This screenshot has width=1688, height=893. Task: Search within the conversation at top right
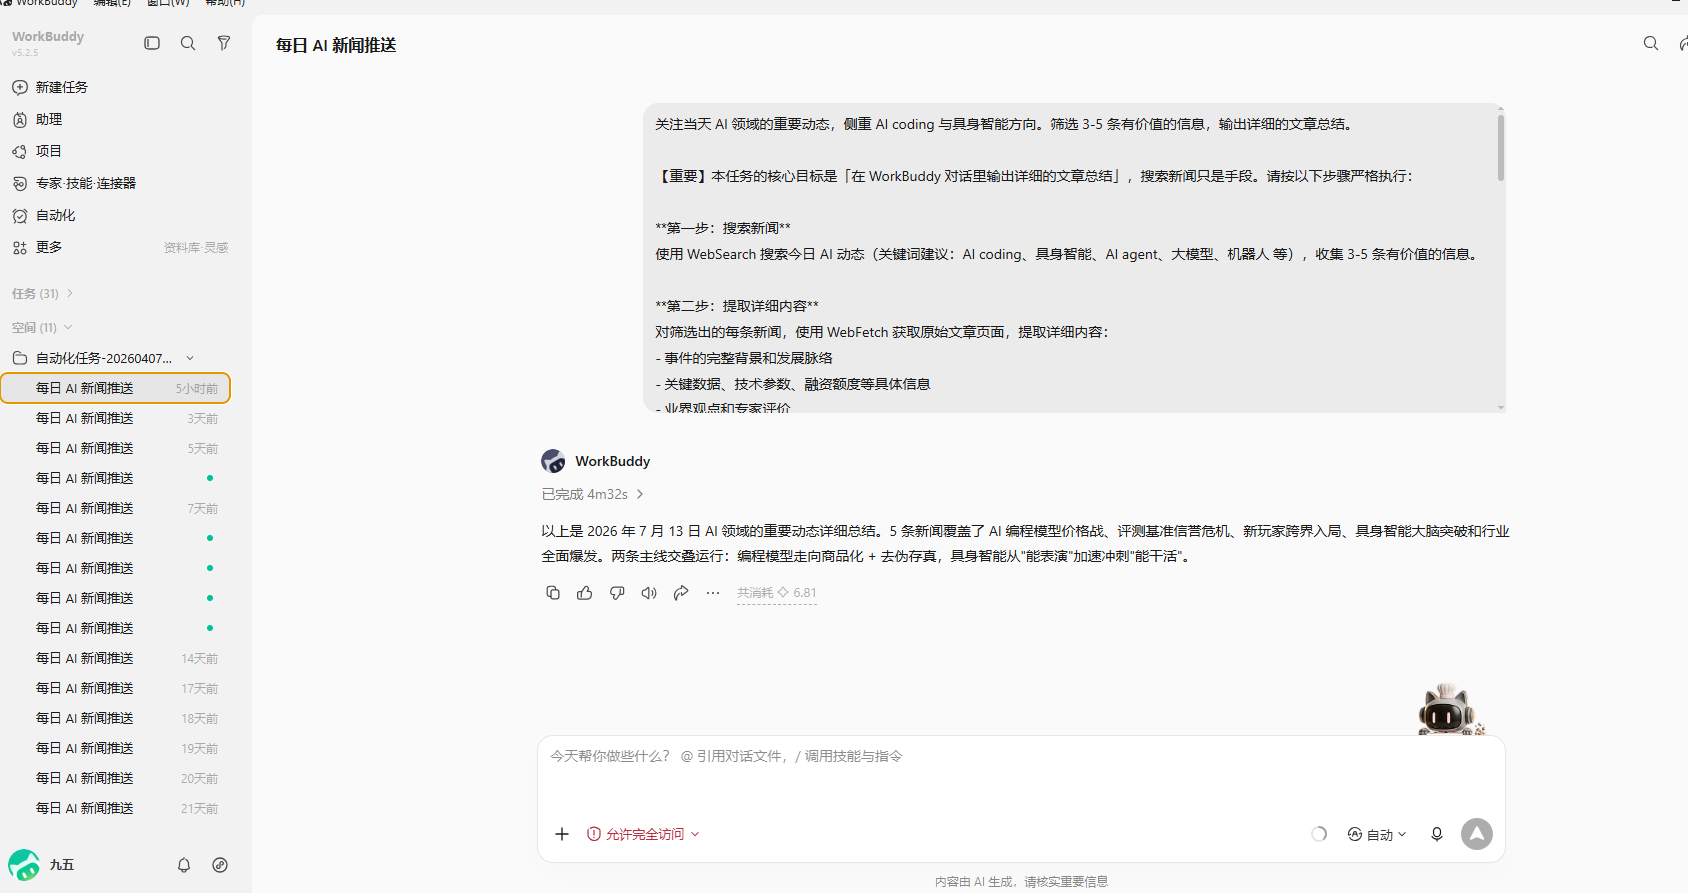[x=1651, y=43]
